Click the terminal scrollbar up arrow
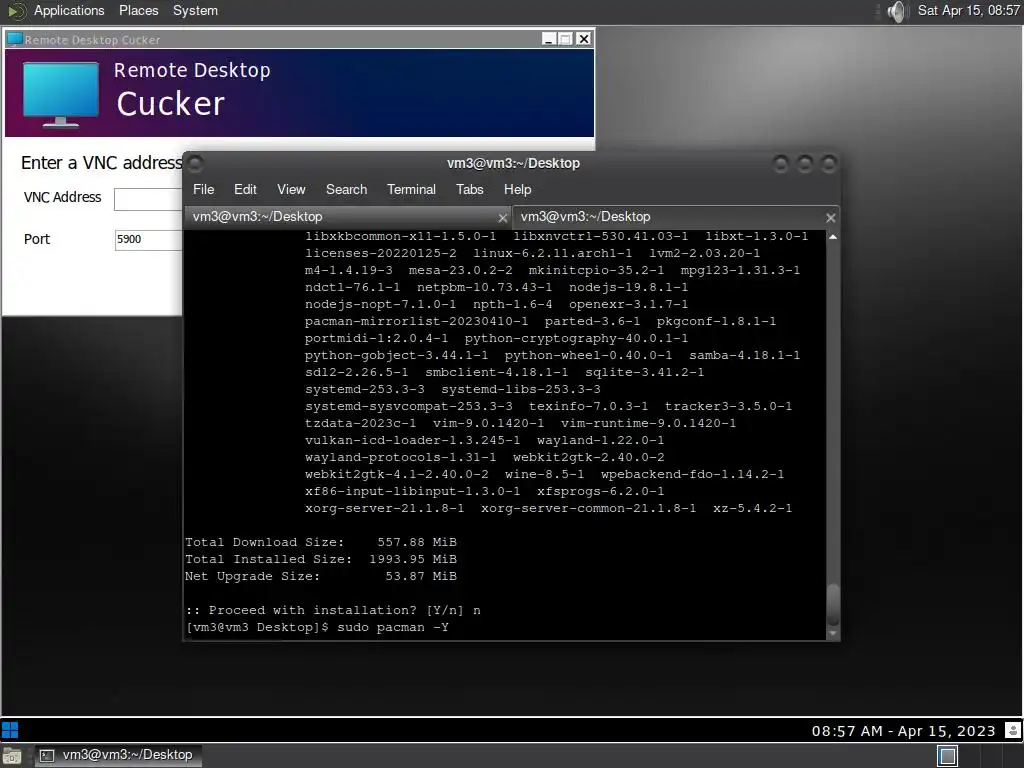Screen dimensions: 1024x768 click(833, 237)
